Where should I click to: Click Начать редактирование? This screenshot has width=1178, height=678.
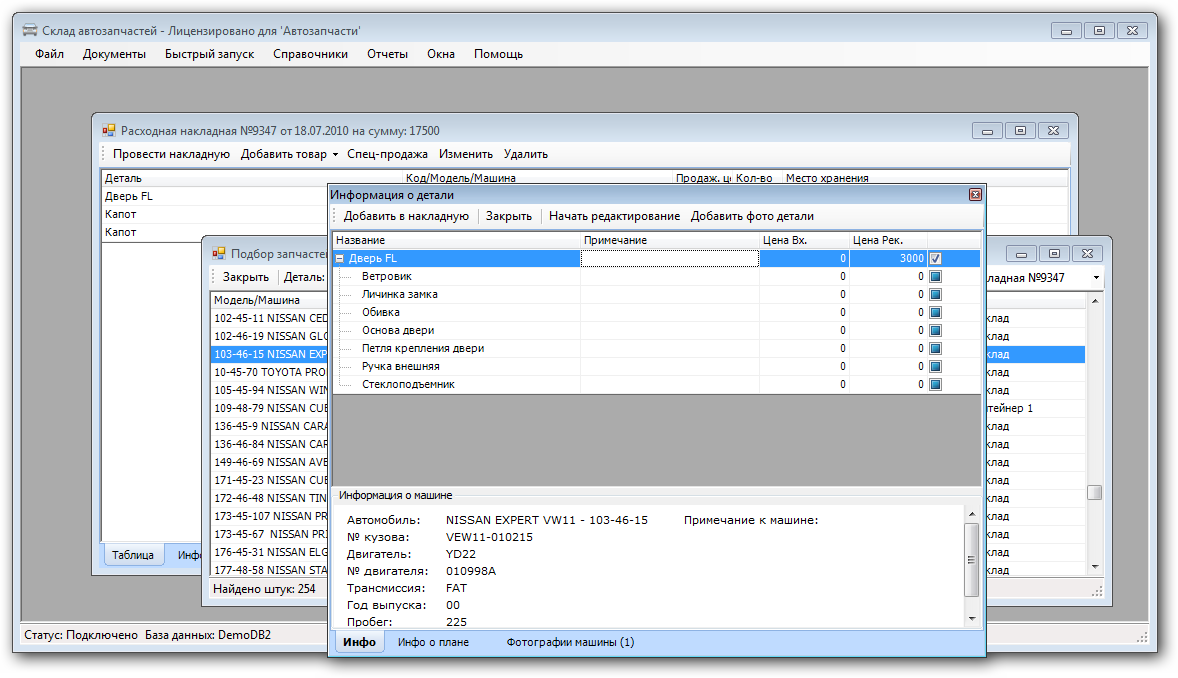(x=614, y=216)
